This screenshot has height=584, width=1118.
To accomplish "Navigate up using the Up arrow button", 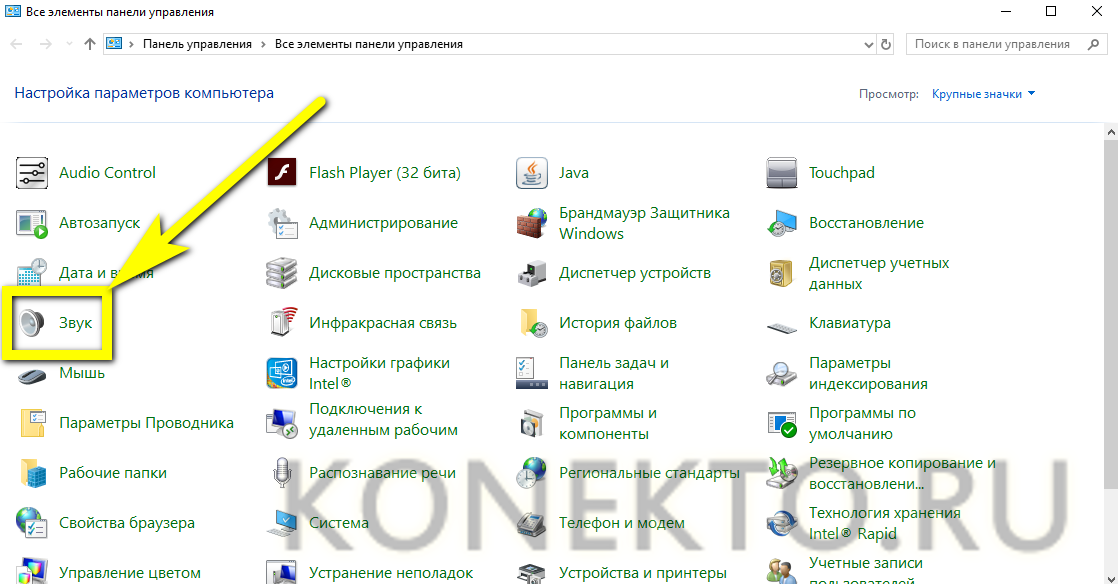I will pos(90,44).
